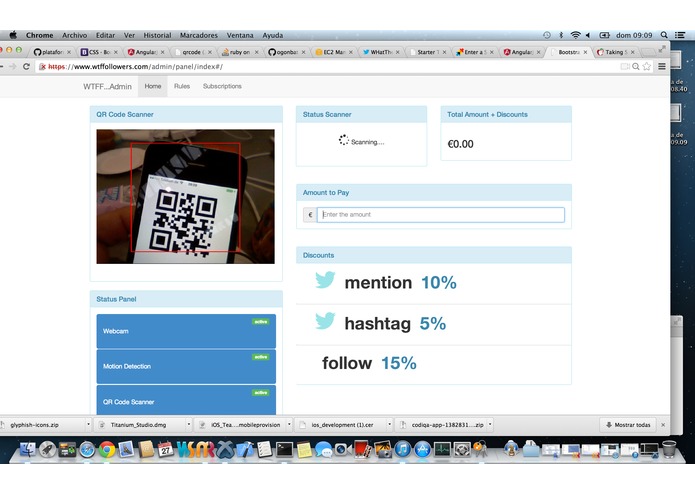
Task: Open dropdown arrow for ios_development cer download
Action: [390, 424]
